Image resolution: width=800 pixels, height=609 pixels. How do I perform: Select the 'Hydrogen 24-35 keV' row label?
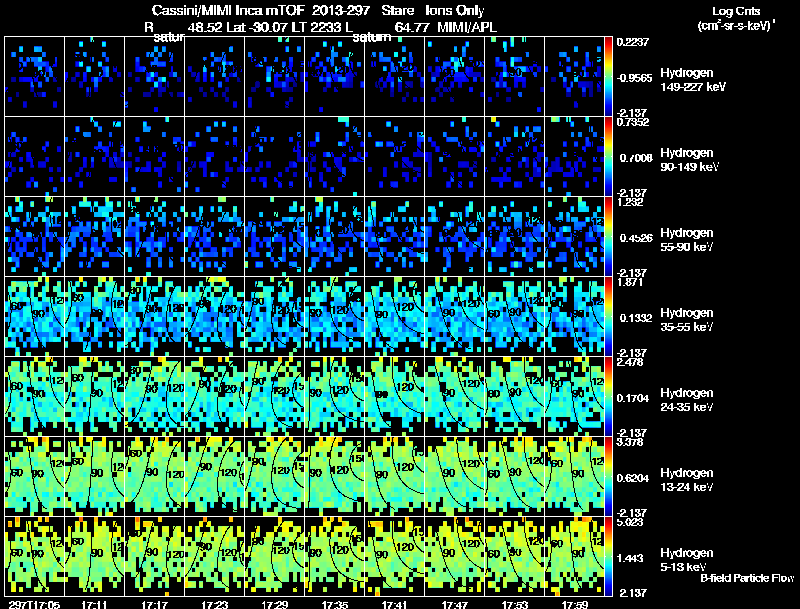click(687, 400)
